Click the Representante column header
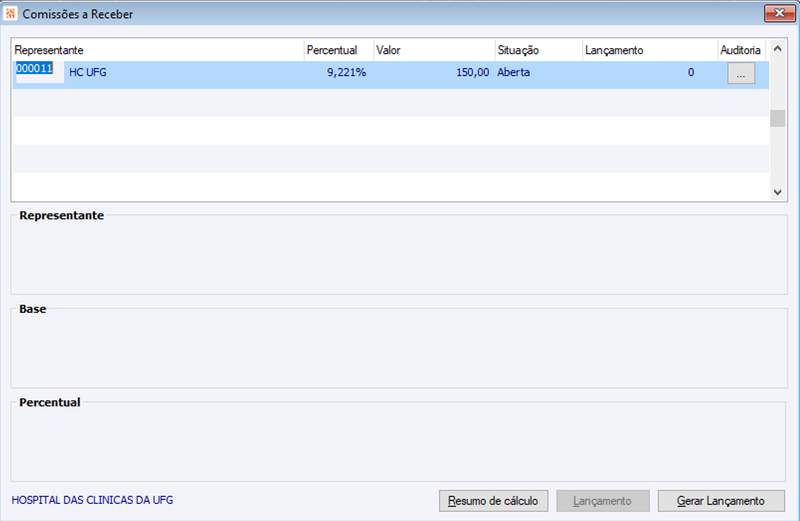 [x=158, y=50]
